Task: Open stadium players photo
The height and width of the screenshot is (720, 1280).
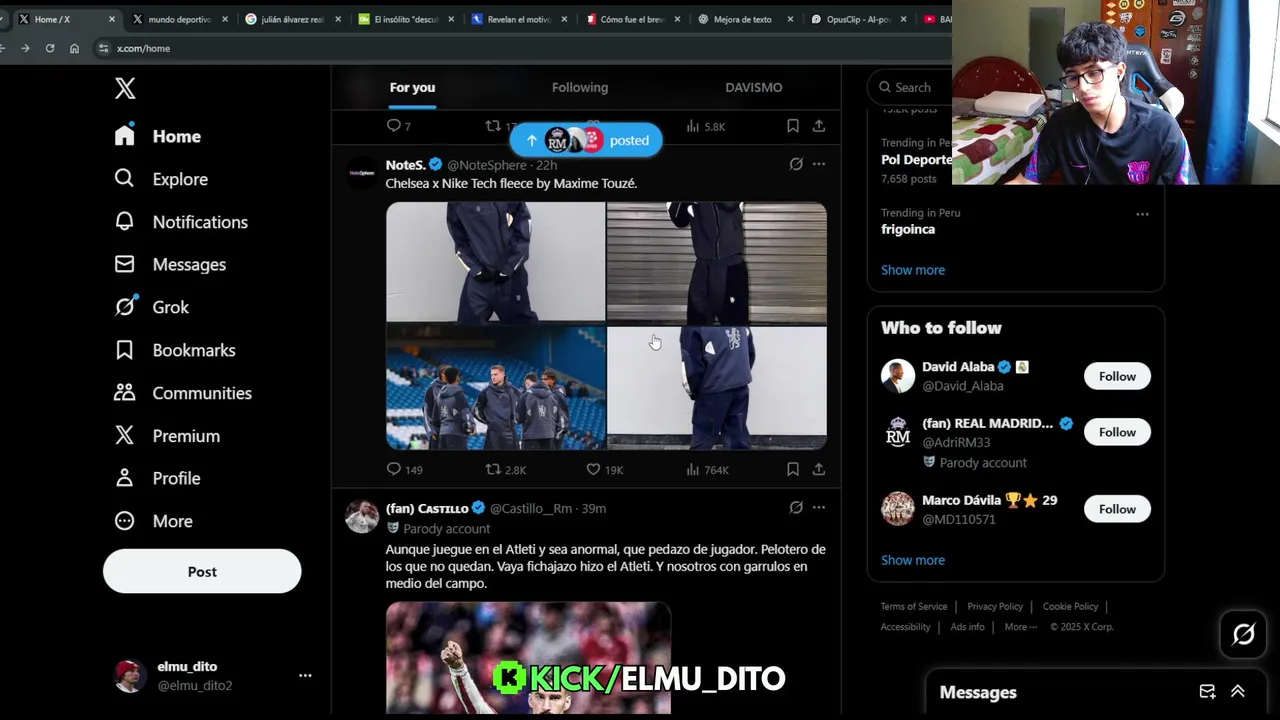Action: [x=496, y=387]
